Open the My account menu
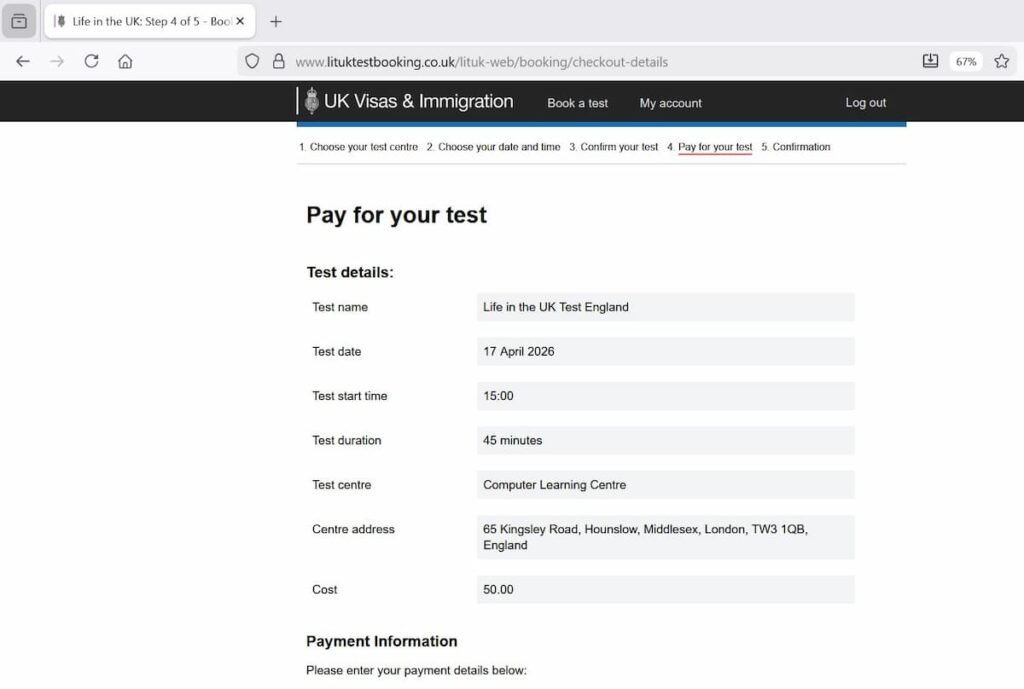Viewport: 1024px width, 689px height. 670,103
